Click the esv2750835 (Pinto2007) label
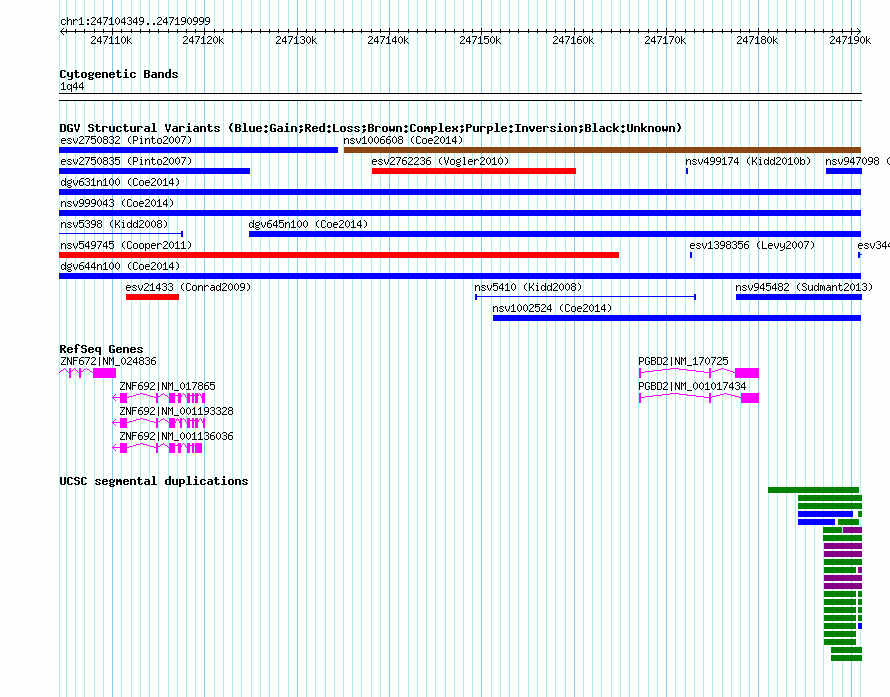Viewport: 890px width, 697px height. [x=126, y=161]
